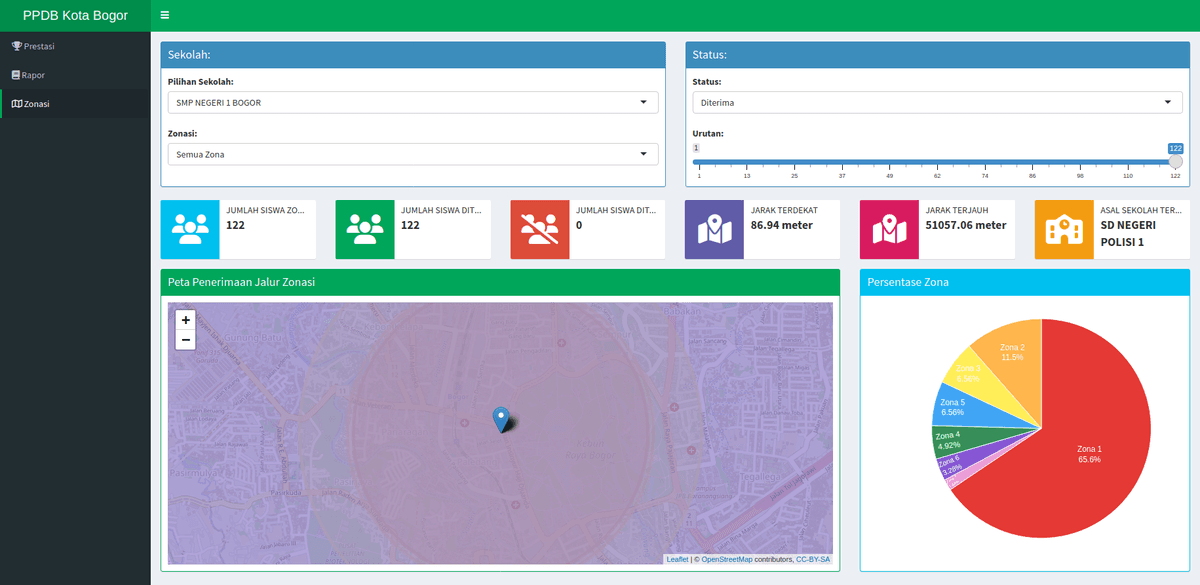Open the Rapor menu item

75,75
